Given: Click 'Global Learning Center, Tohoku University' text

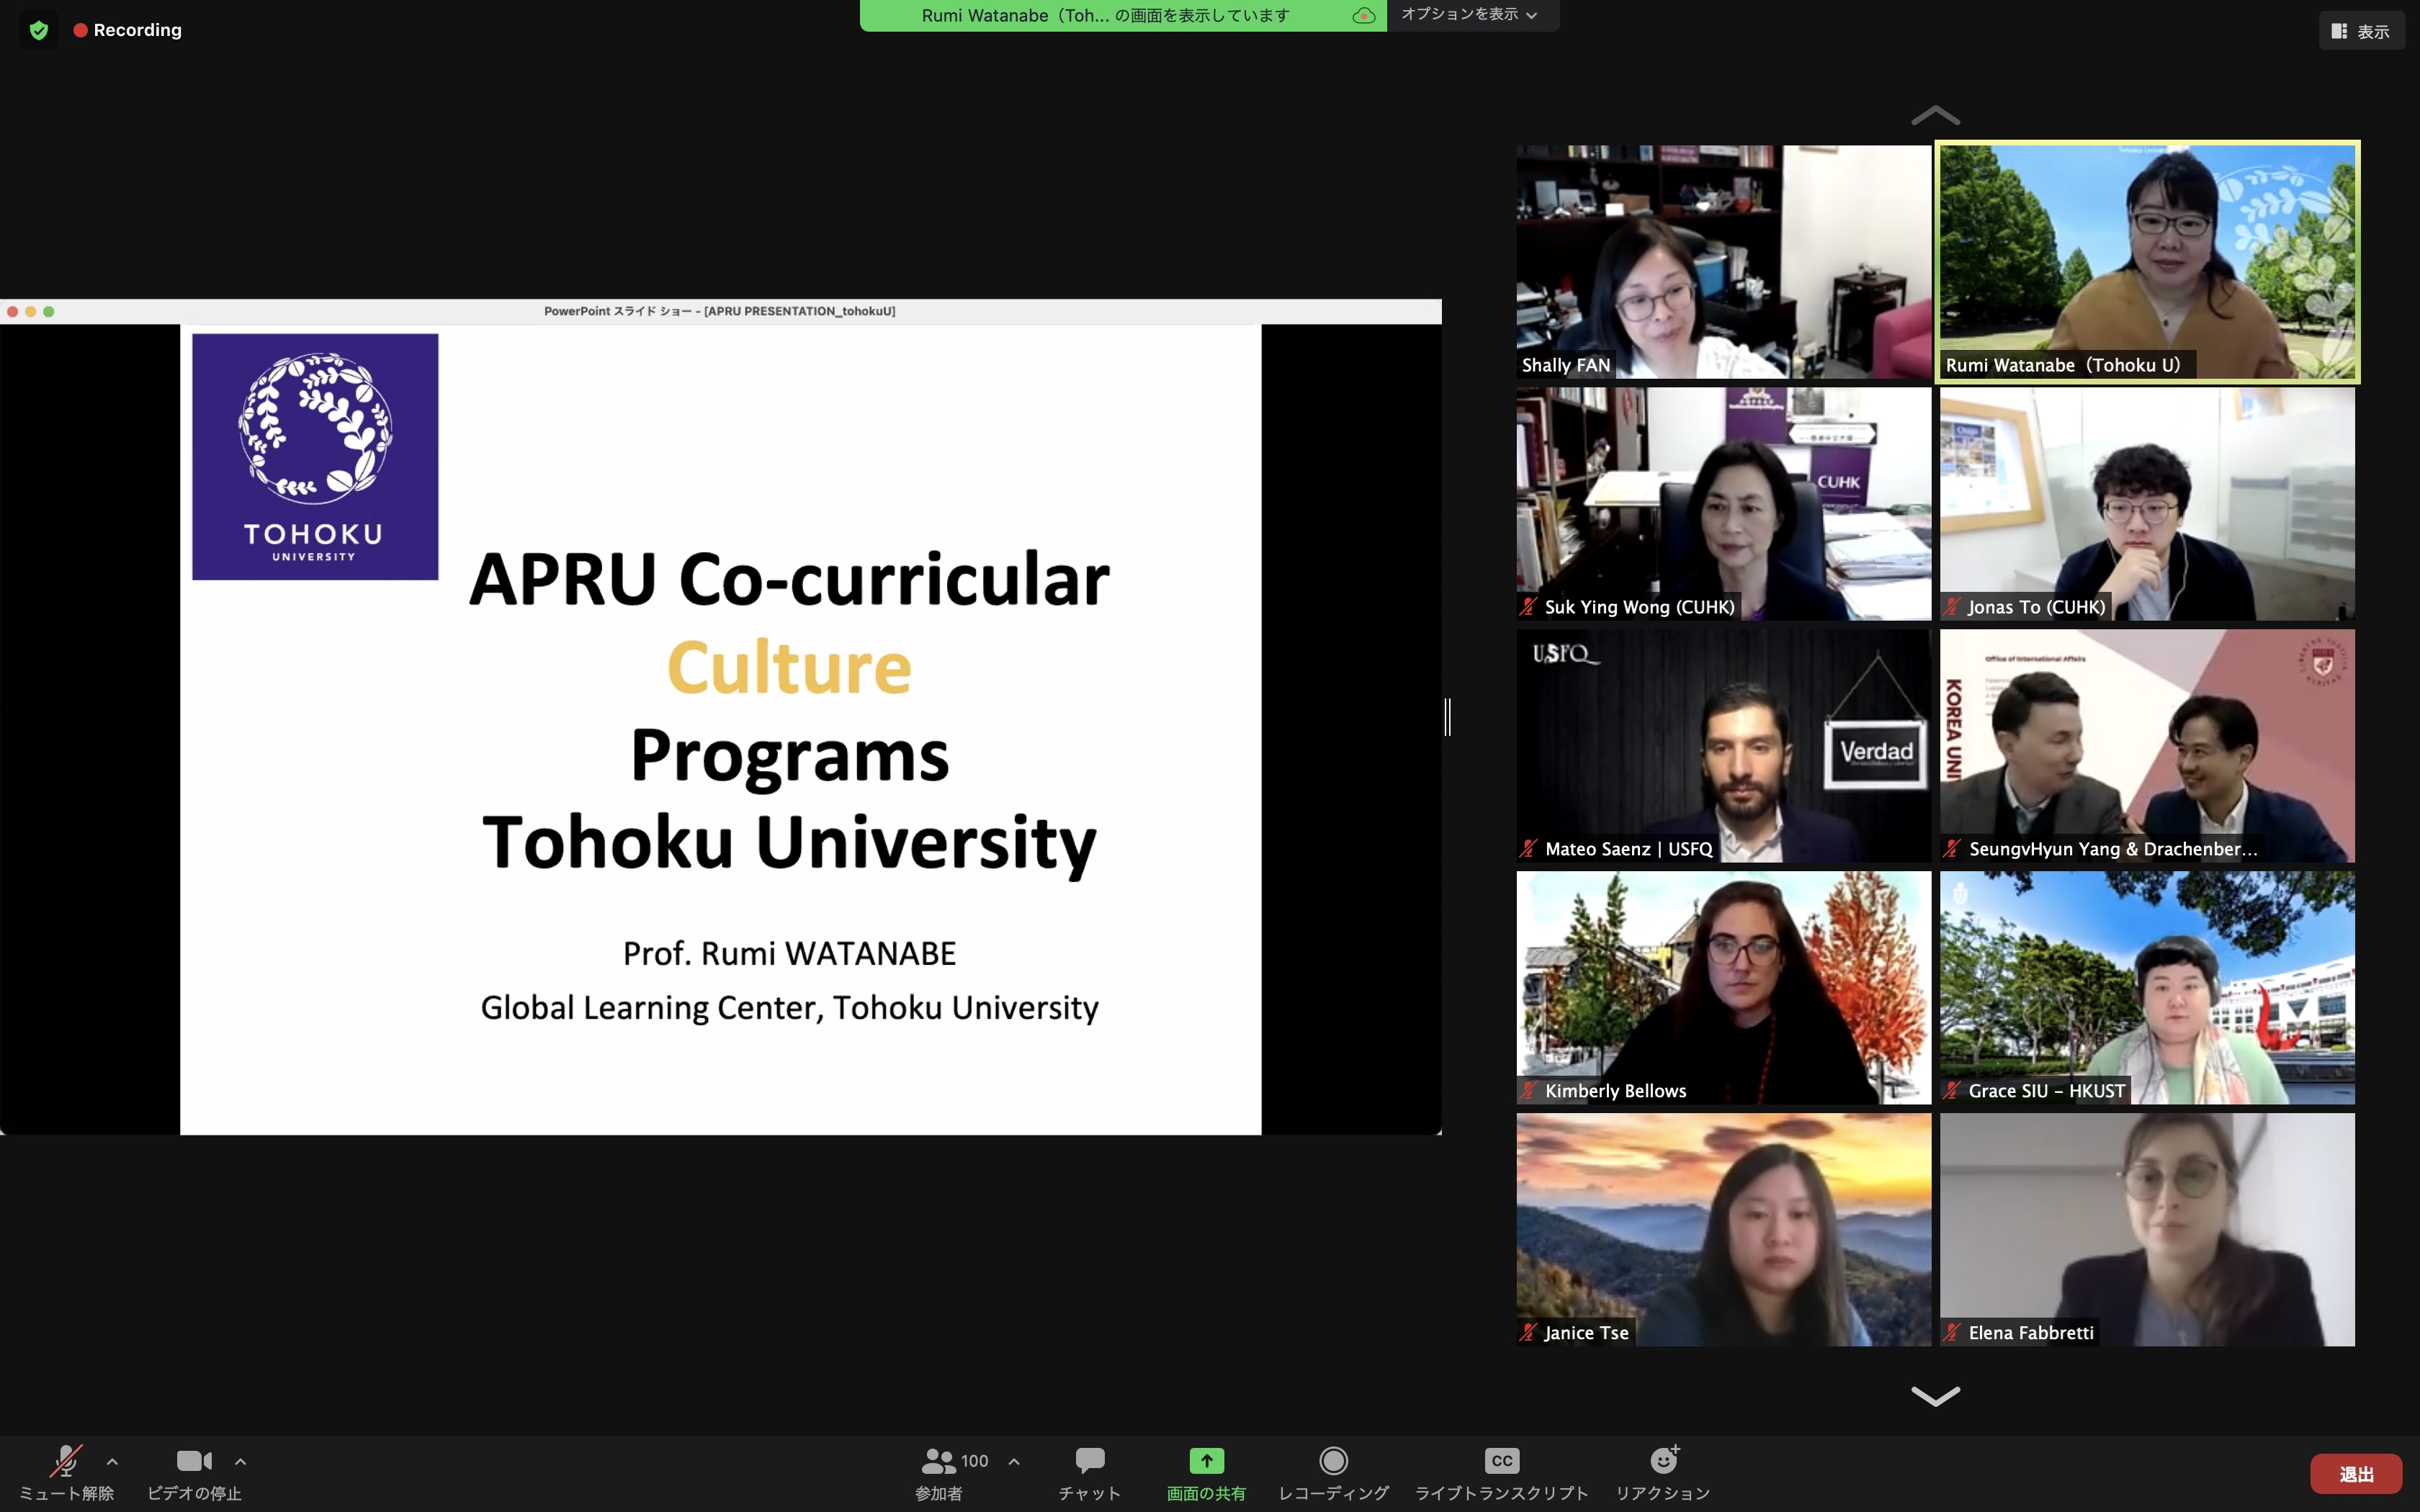Looking at the screenshot, I should click(x=789, y=1007).
